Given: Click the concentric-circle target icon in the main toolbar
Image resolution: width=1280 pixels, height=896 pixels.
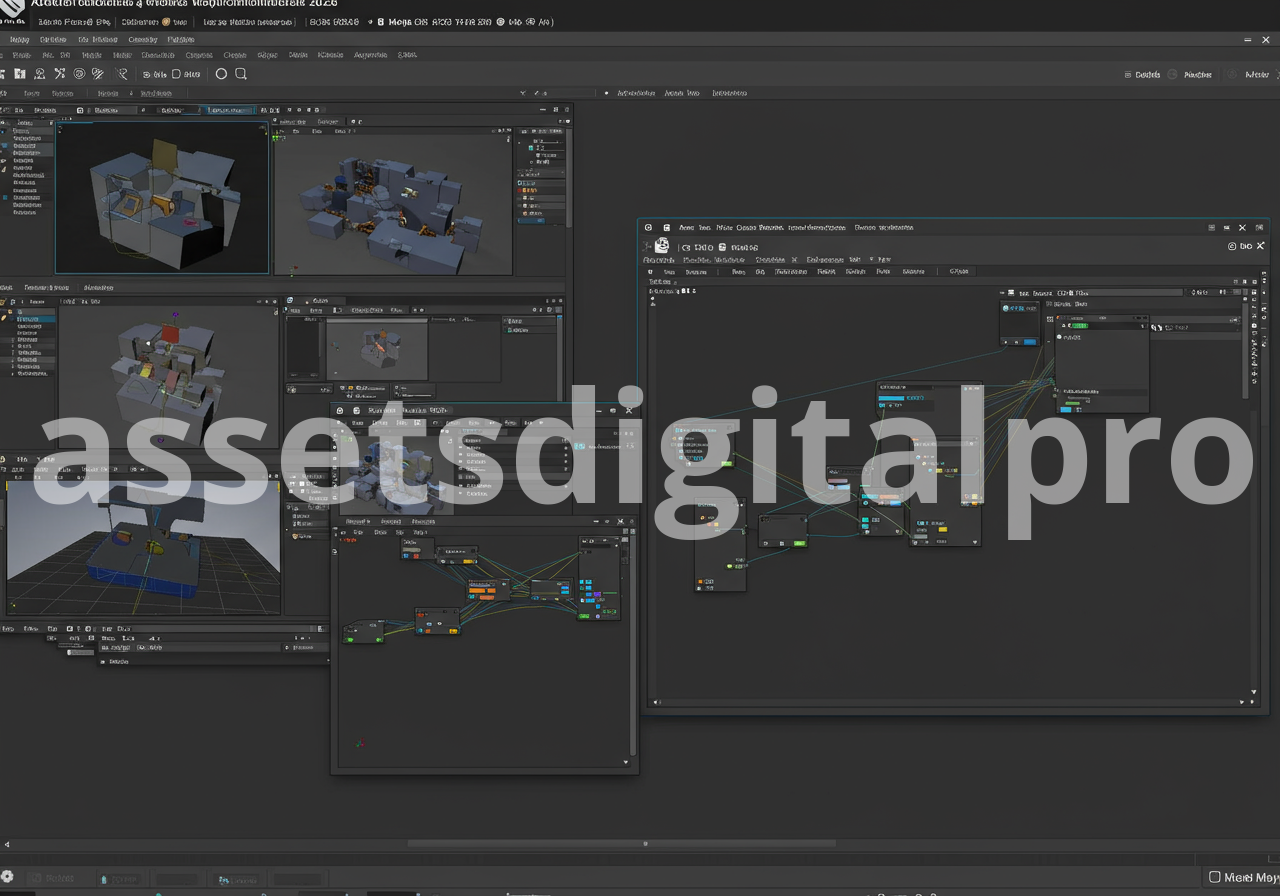Looking at the screenshot, I should click(79, 74).
